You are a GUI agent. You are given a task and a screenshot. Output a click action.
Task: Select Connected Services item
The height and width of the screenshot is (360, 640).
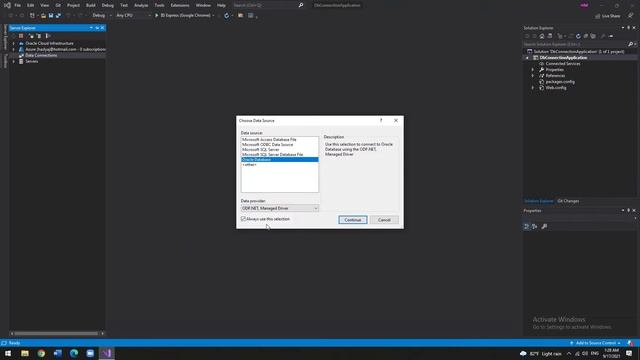(563, 64)
